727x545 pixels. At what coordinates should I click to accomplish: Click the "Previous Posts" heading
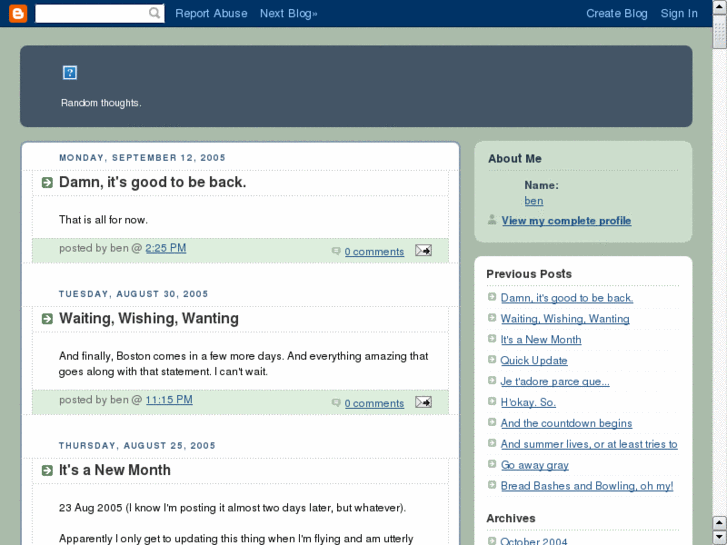click(x=529, y=274)
